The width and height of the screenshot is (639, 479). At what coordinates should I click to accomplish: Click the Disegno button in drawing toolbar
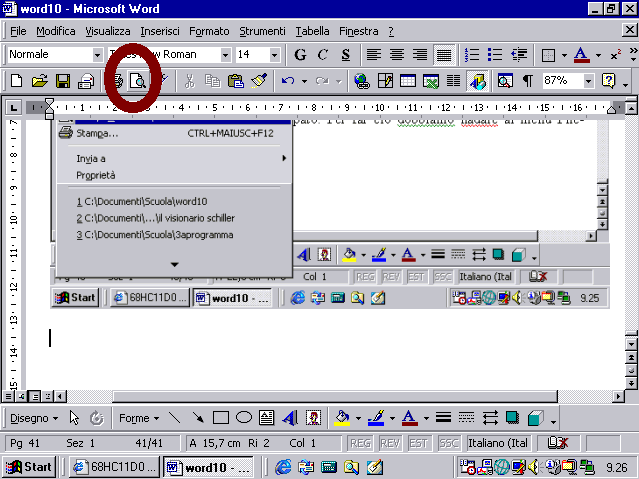tap(33, 417)
